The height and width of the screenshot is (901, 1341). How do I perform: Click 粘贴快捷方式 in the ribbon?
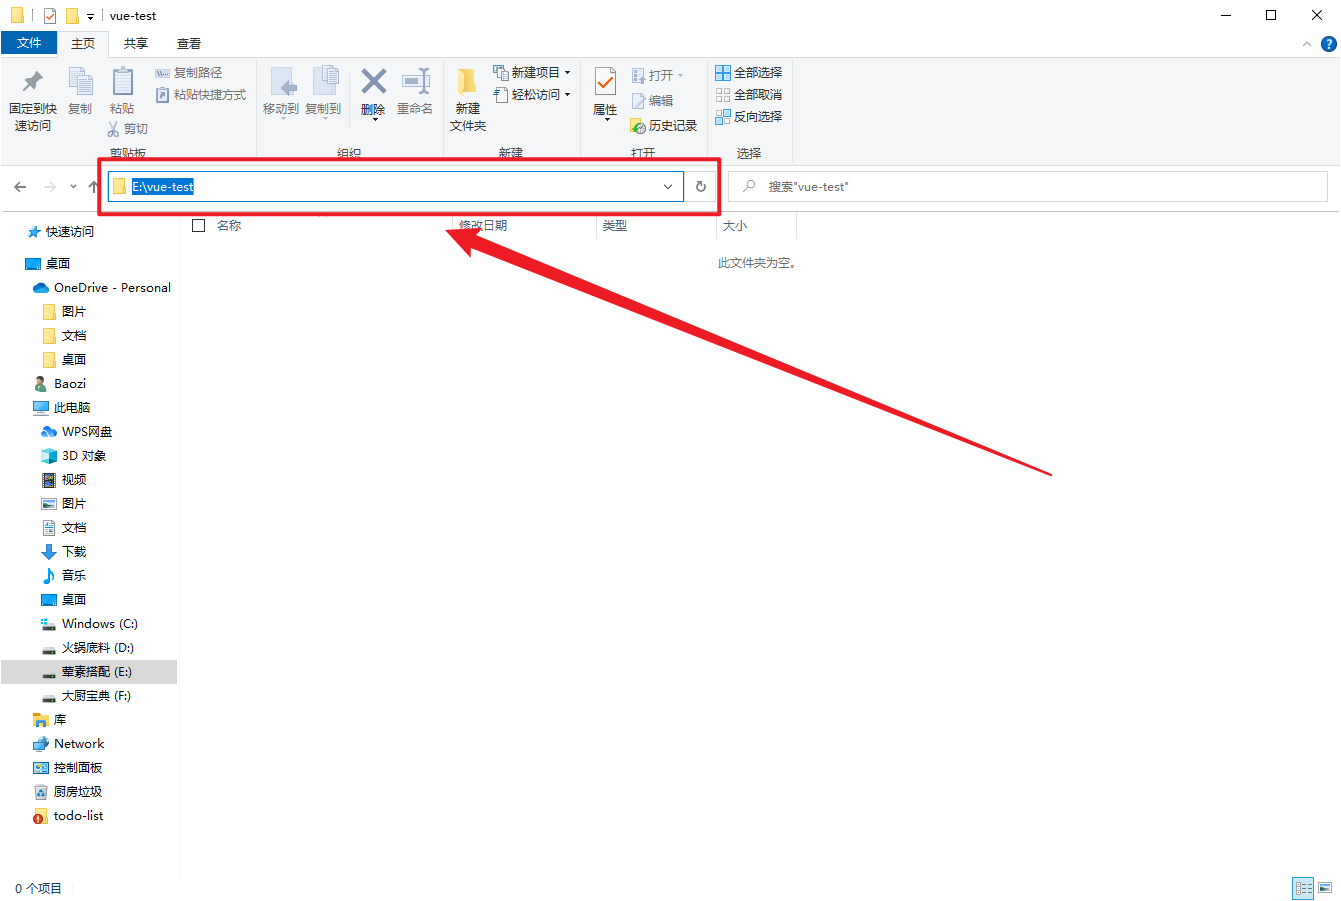tap(201, 95)
